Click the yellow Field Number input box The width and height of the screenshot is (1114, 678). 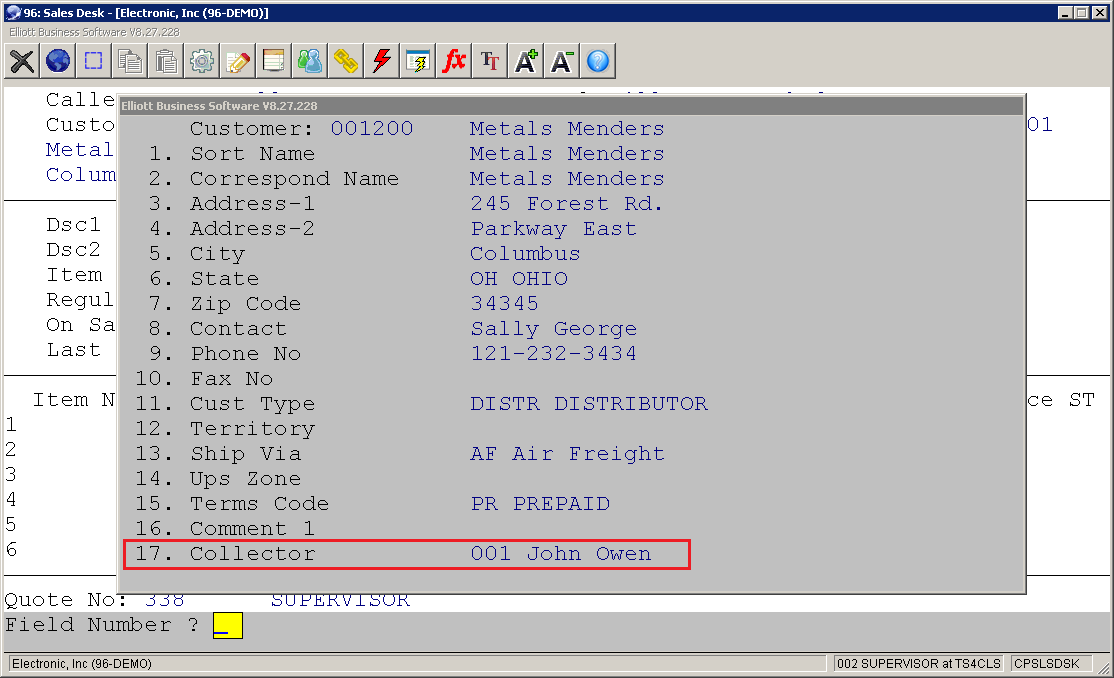(x=227, y=625)
